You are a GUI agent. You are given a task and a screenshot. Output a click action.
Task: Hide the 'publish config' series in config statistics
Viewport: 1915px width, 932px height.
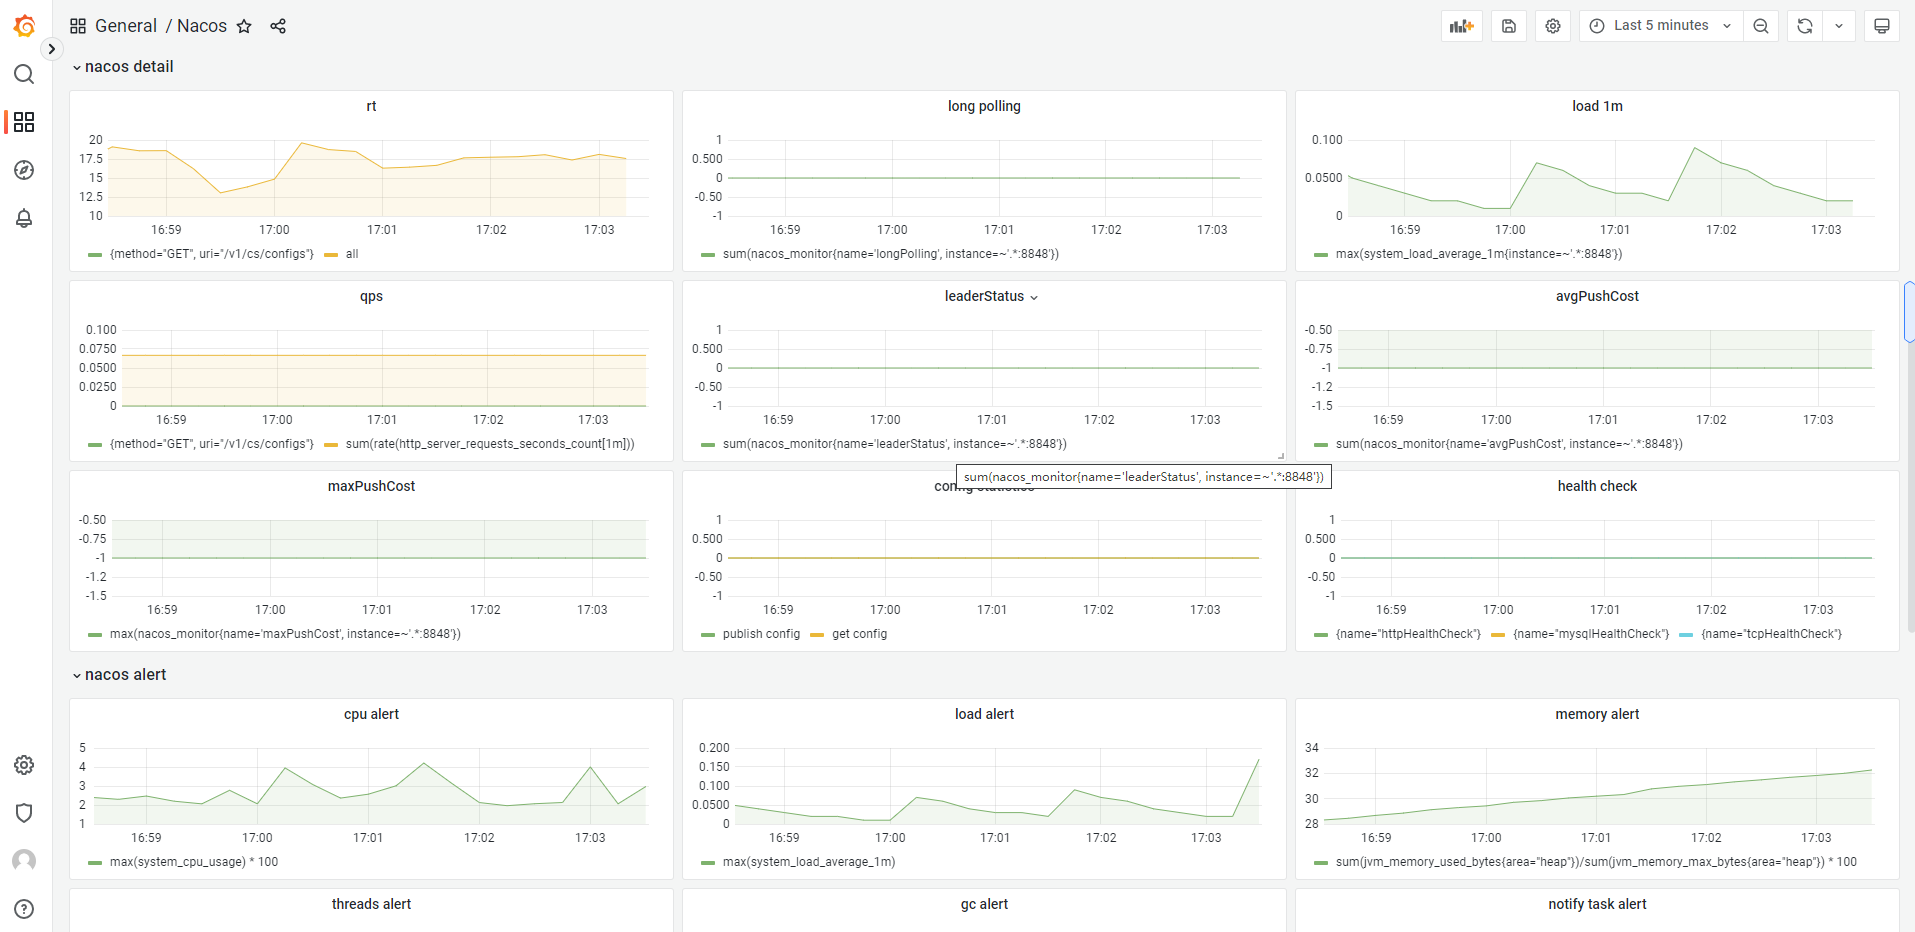click(x=758, y=633)
